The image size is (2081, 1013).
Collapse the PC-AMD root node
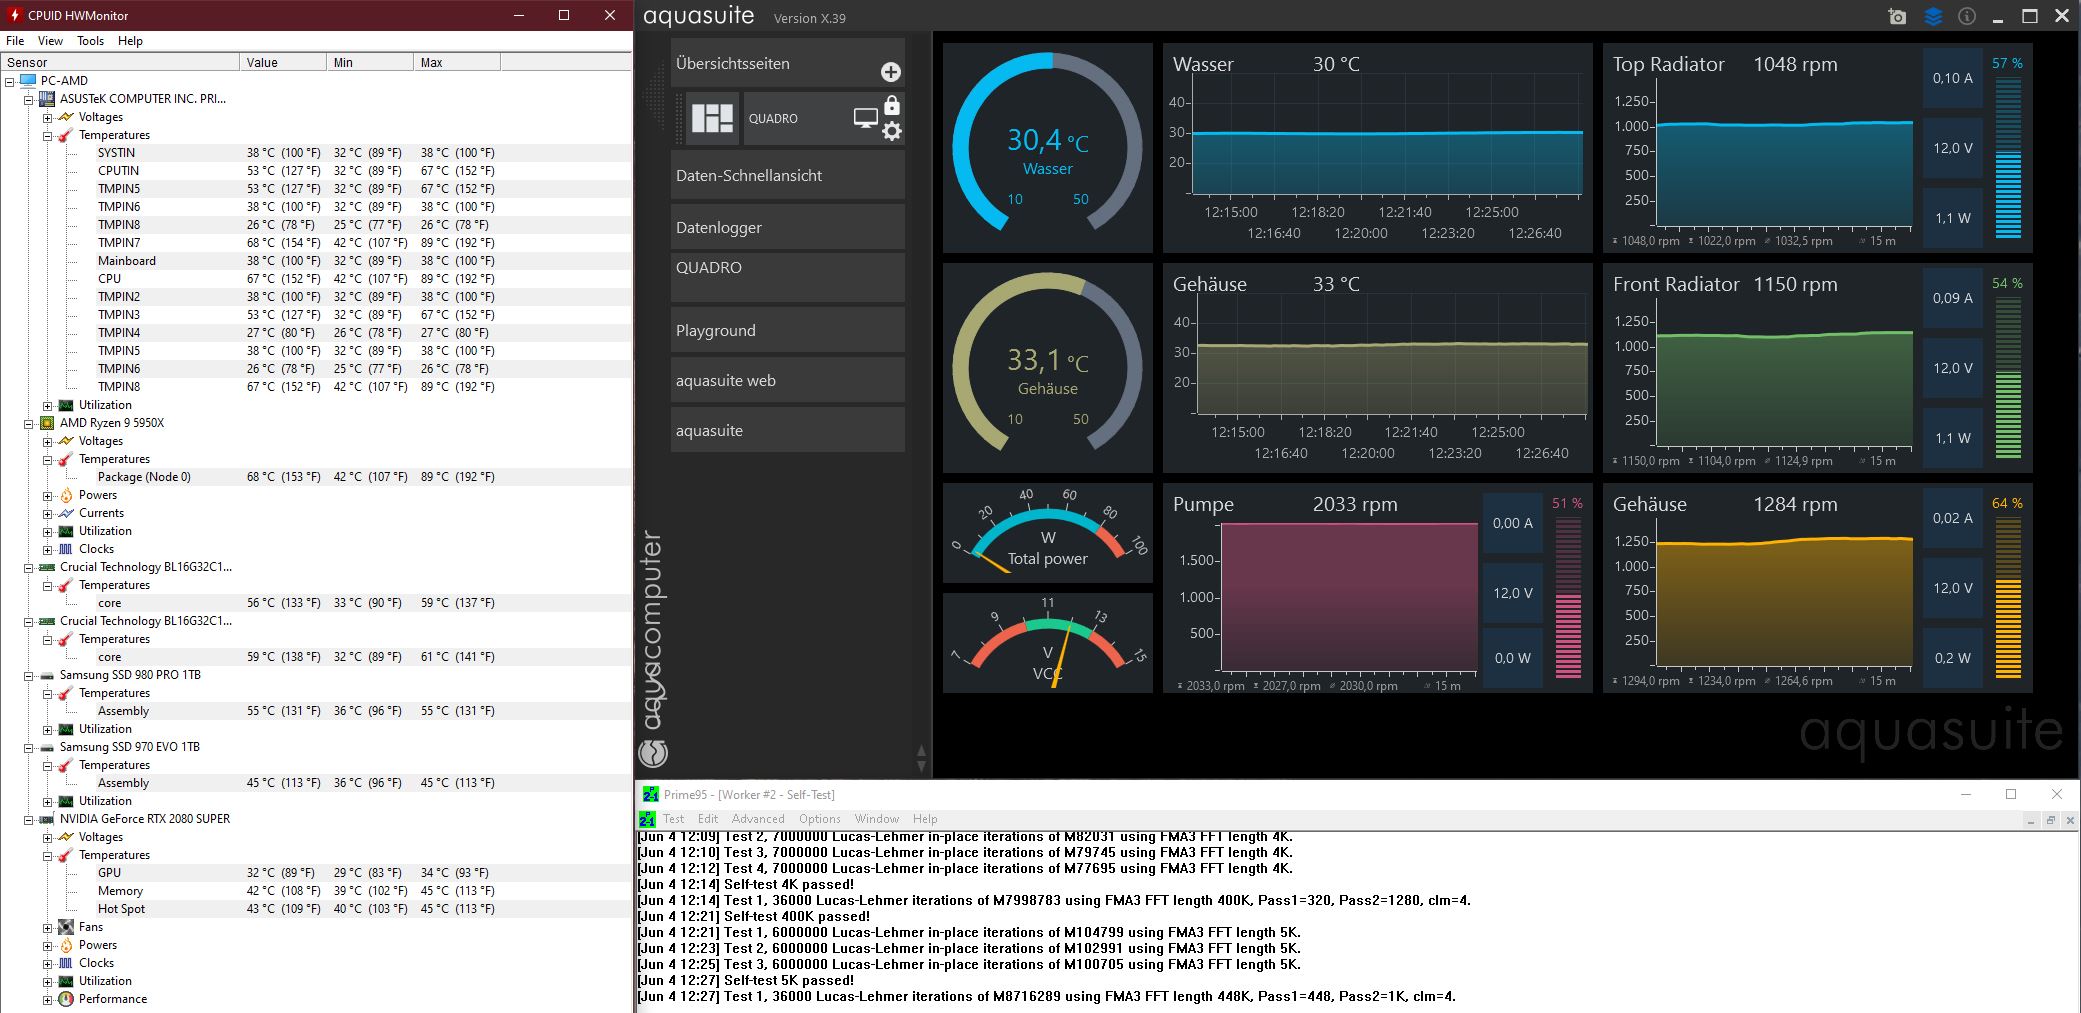10,81
